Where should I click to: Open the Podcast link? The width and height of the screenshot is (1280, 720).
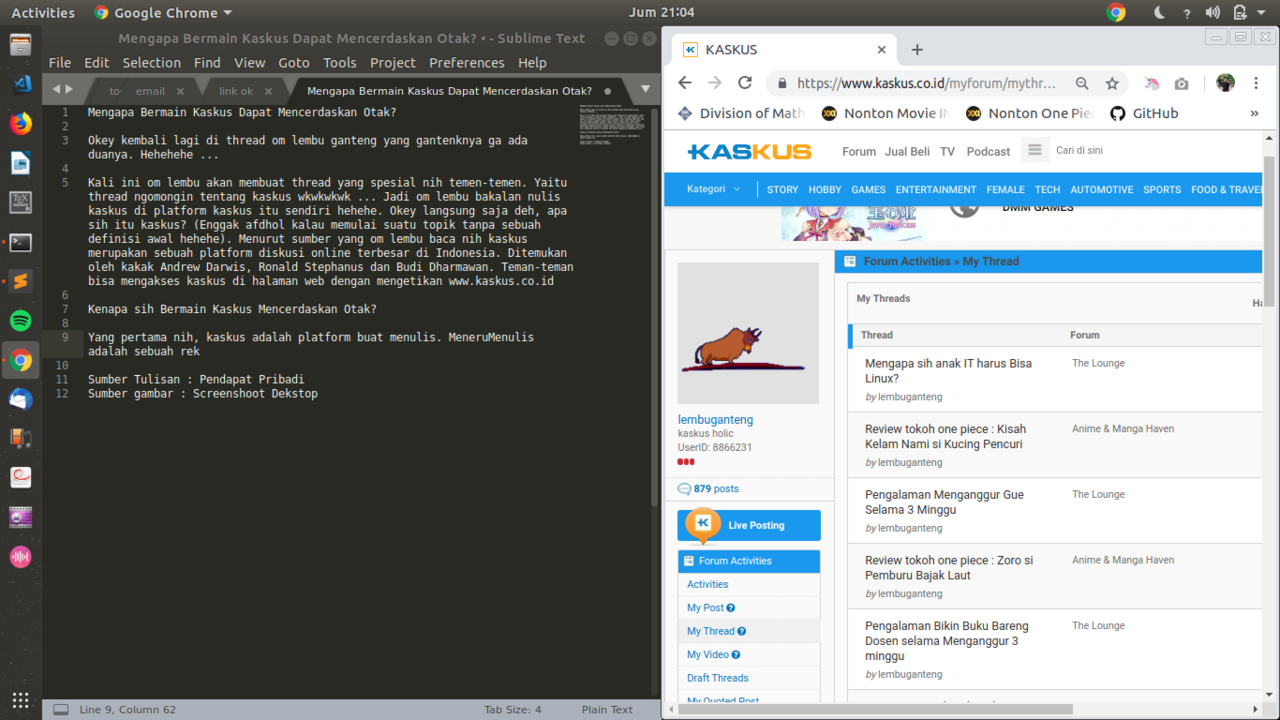(988, 151)
